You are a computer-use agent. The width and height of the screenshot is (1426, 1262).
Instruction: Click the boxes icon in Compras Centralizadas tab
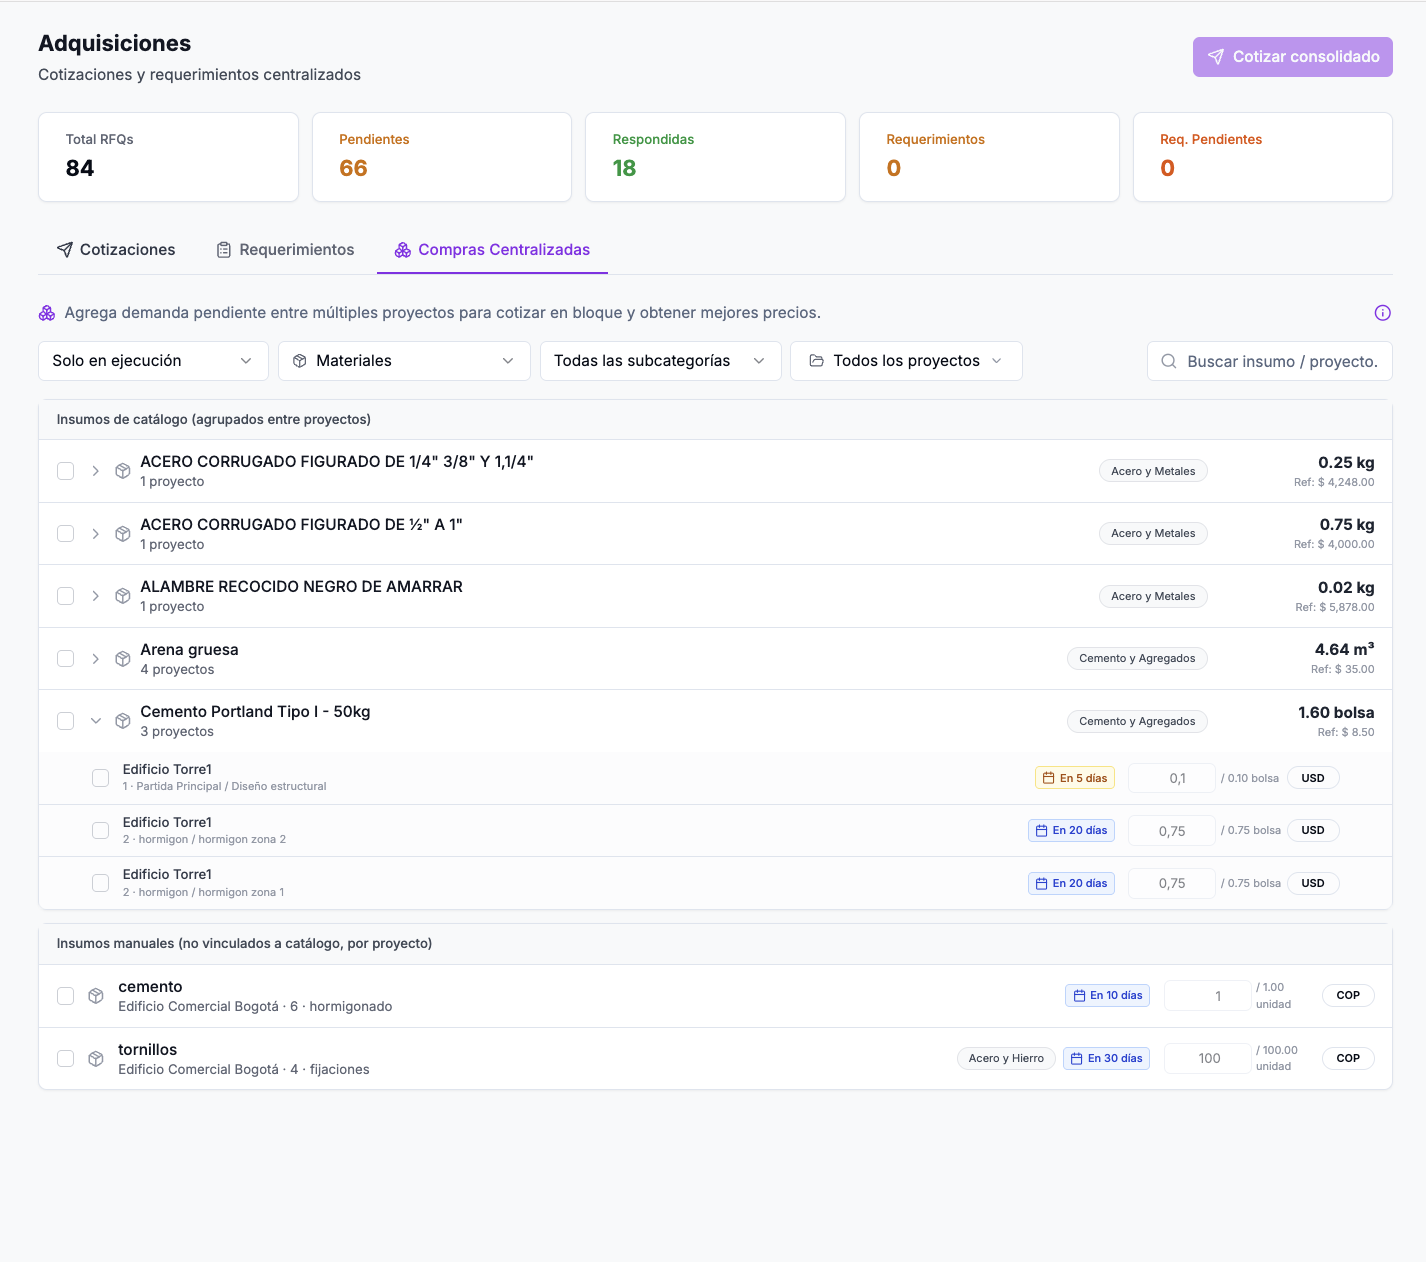pyautogui.click(x=403, y=250)
